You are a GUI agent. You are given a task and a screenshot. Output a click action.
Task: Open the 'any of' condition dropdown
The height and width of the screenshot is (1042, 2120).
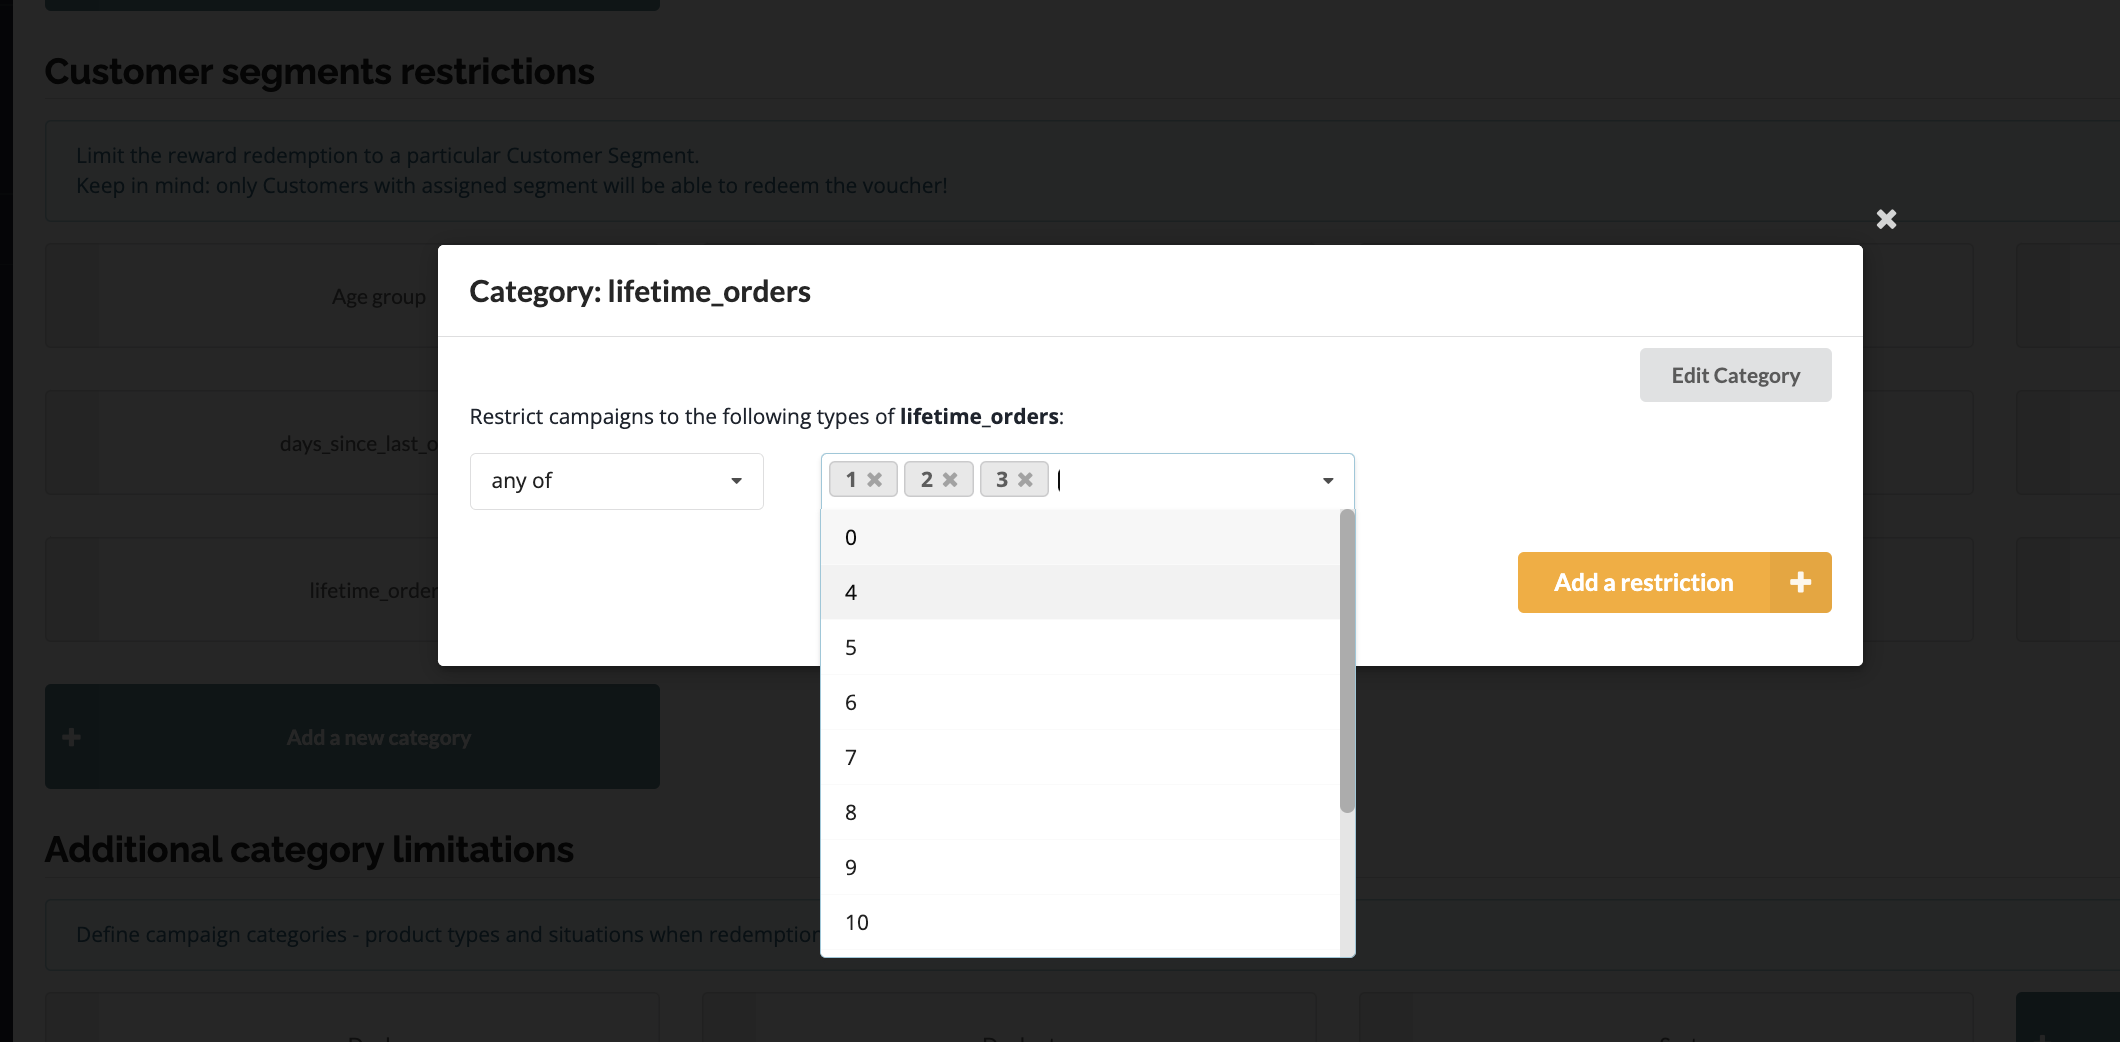pos(617,481)
